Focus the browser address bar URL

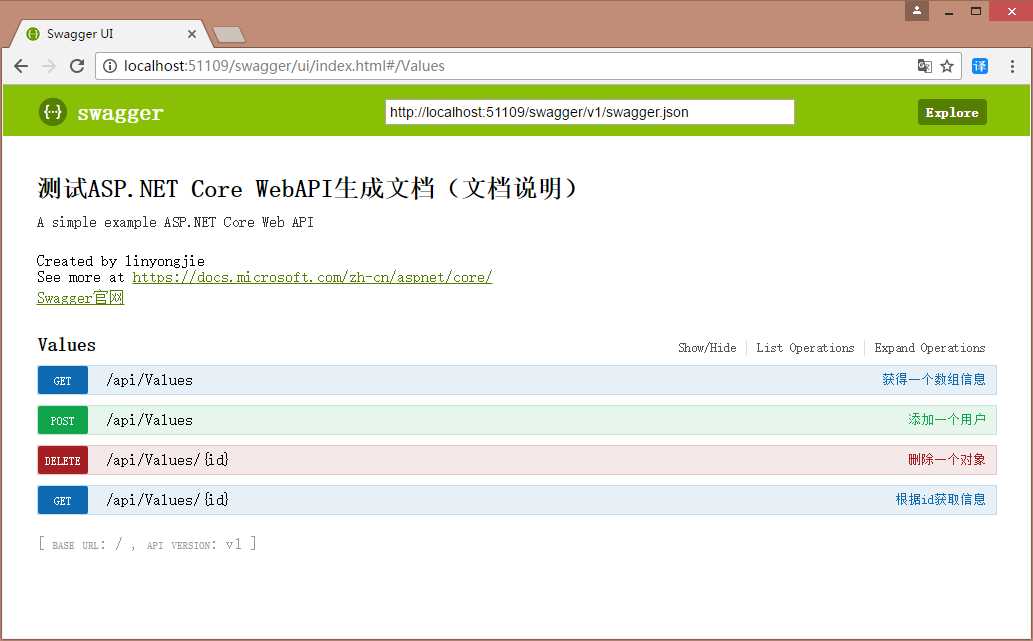284,66
